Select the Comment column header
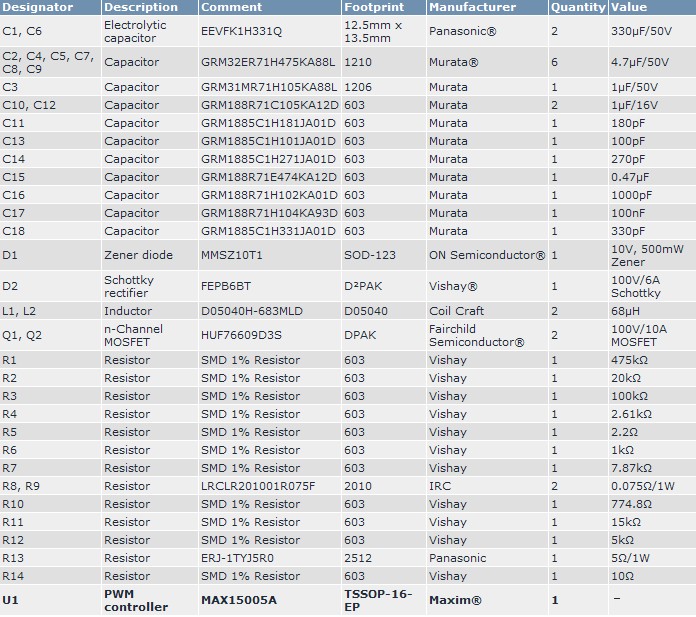The width and height of the screenshot is (696, 617). pyautogui.click(x=231, y=7)
